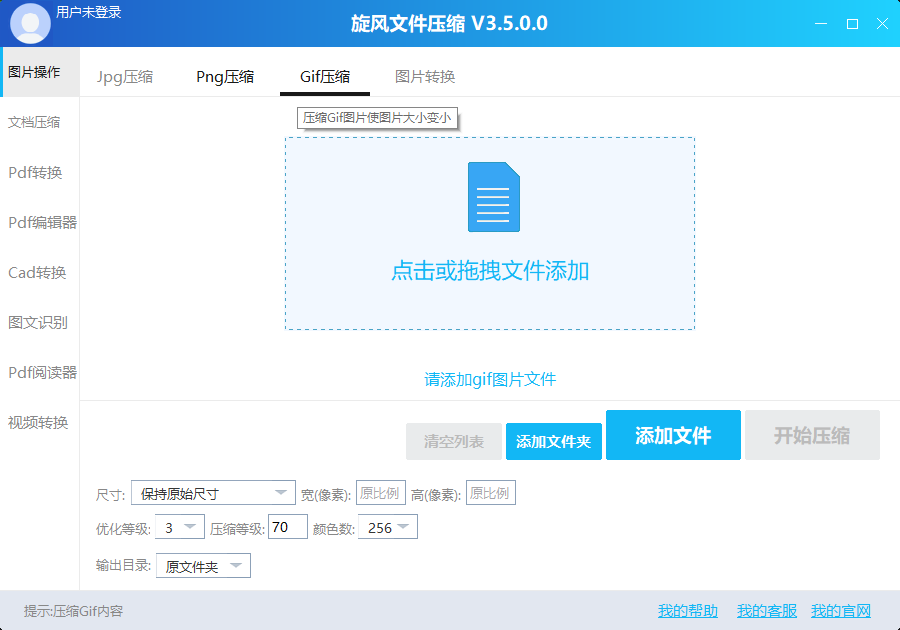Go to Cad转换 in the sidebar
The image size is (900, 630).
[37, 272]
